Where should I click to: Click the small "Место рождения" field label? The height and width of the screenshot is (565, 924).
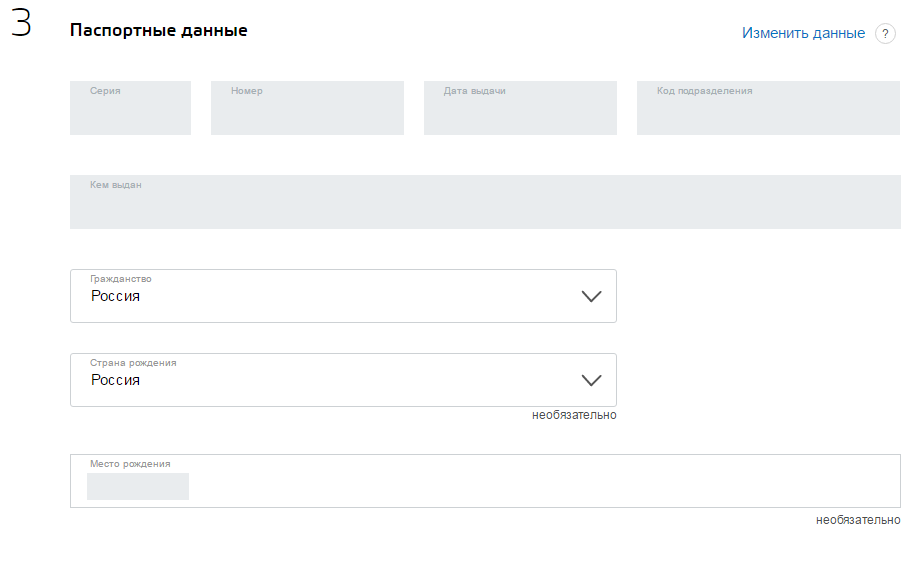pyautogui.click(x=130, y=464)
